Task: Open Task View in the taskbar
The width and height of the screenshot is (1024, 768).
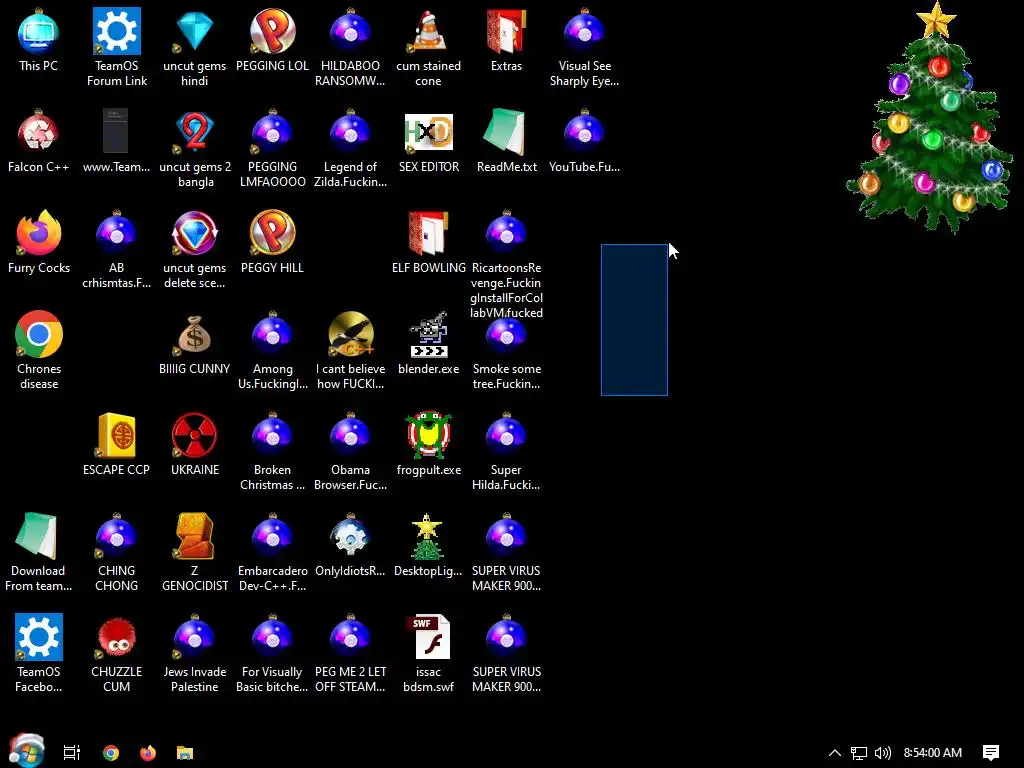Action: [72, 752]
